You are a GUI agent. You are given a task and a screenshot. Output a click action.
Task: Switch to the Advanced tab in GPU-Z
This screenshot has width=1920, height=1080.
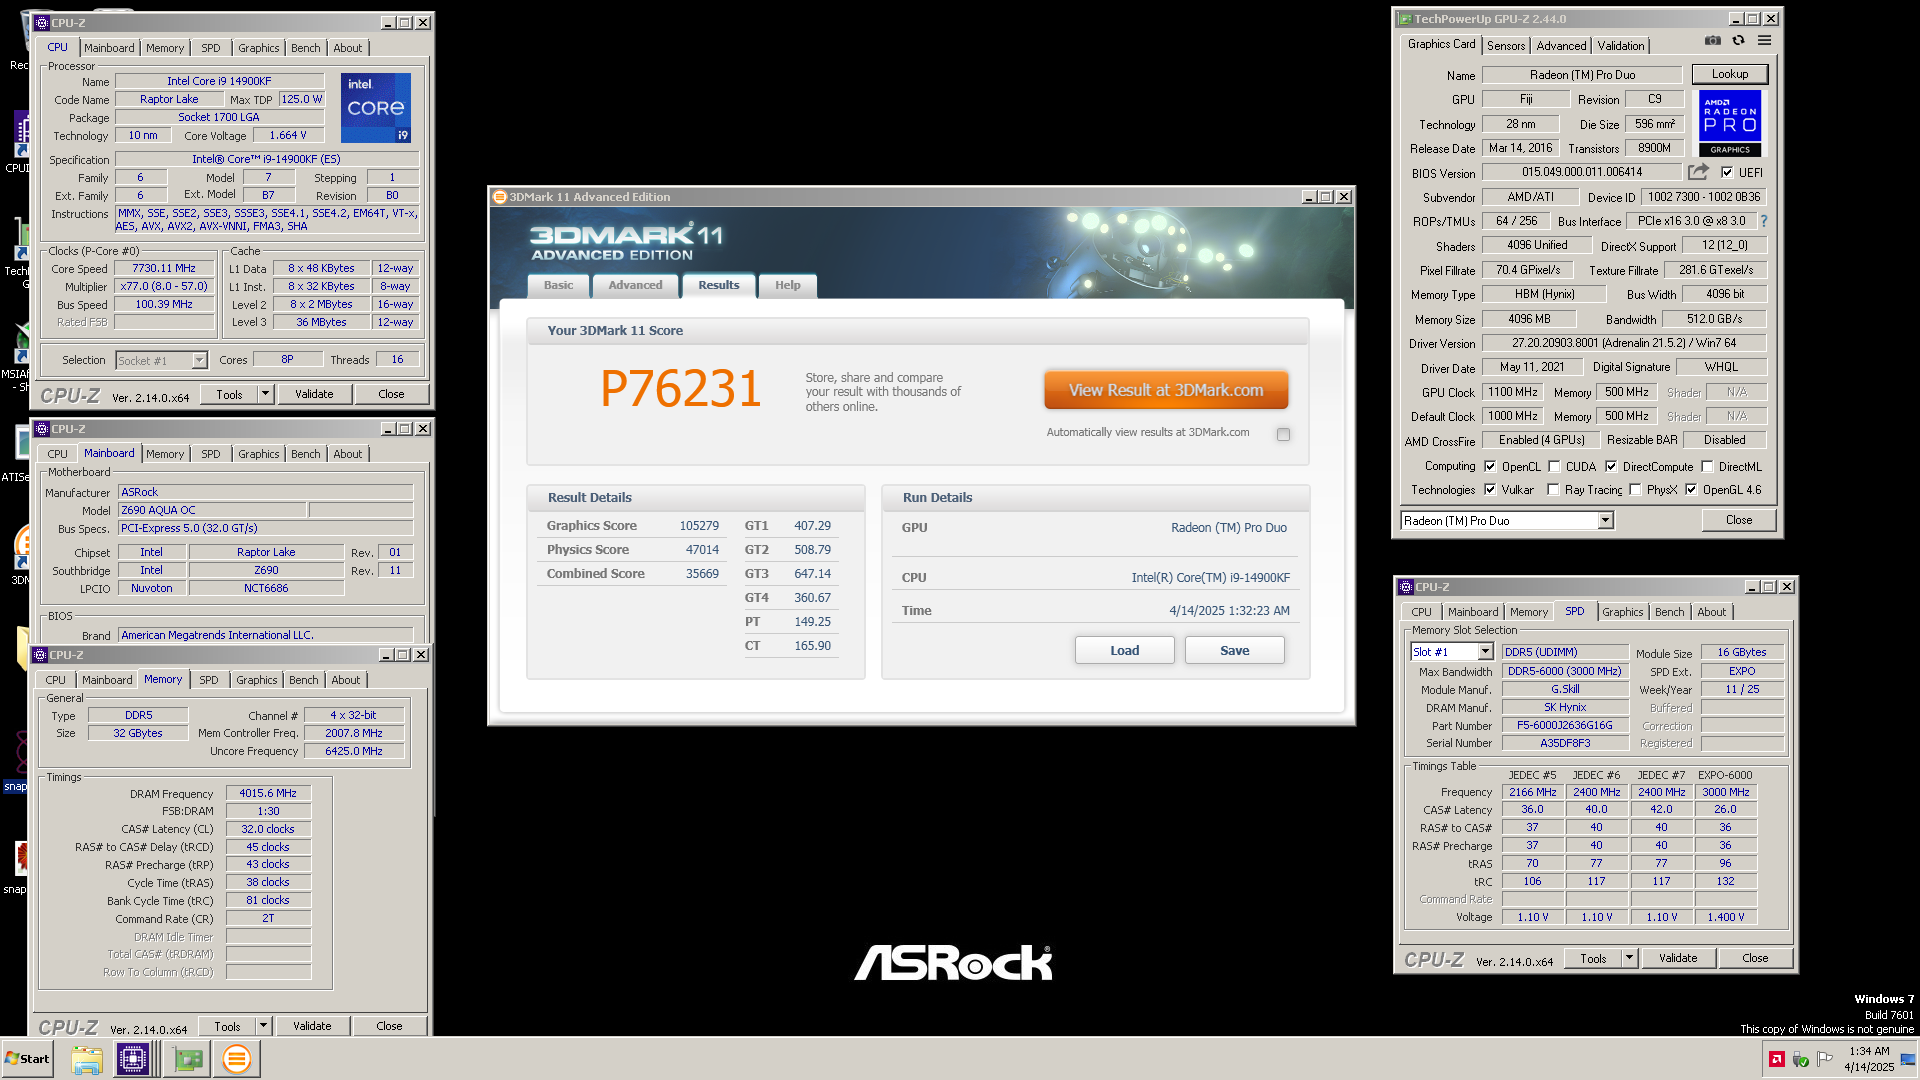coord(1561,45)
